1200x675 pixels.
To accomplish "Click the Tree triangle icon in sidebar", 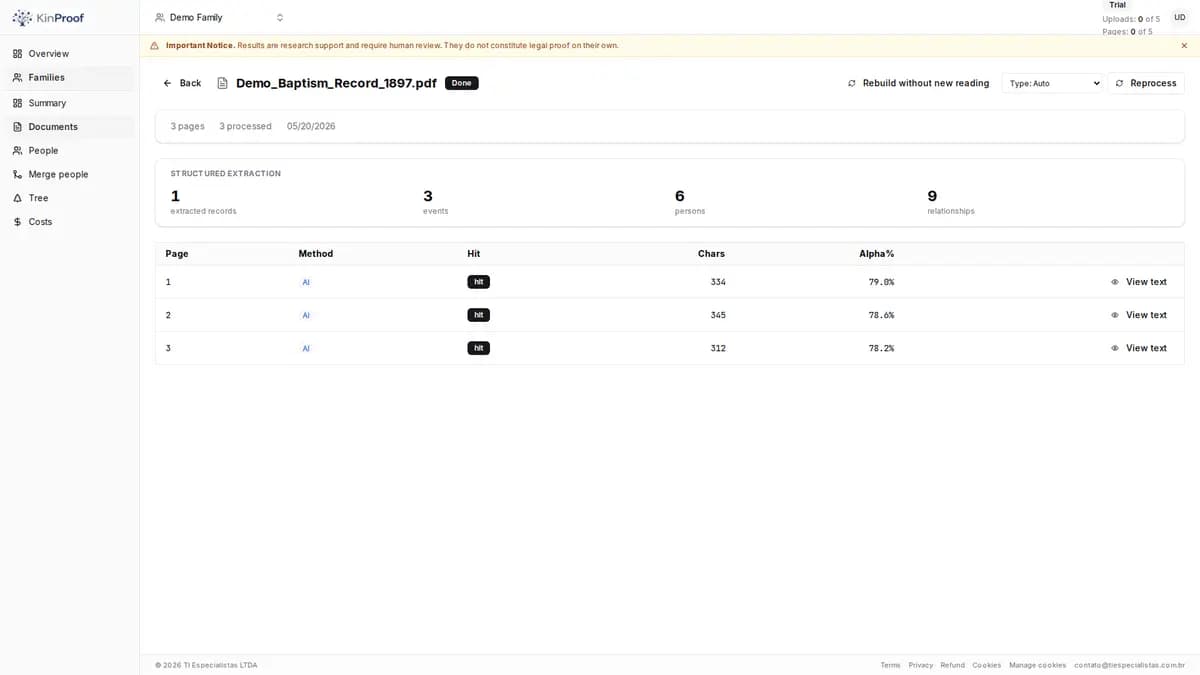I will point(17,198).
